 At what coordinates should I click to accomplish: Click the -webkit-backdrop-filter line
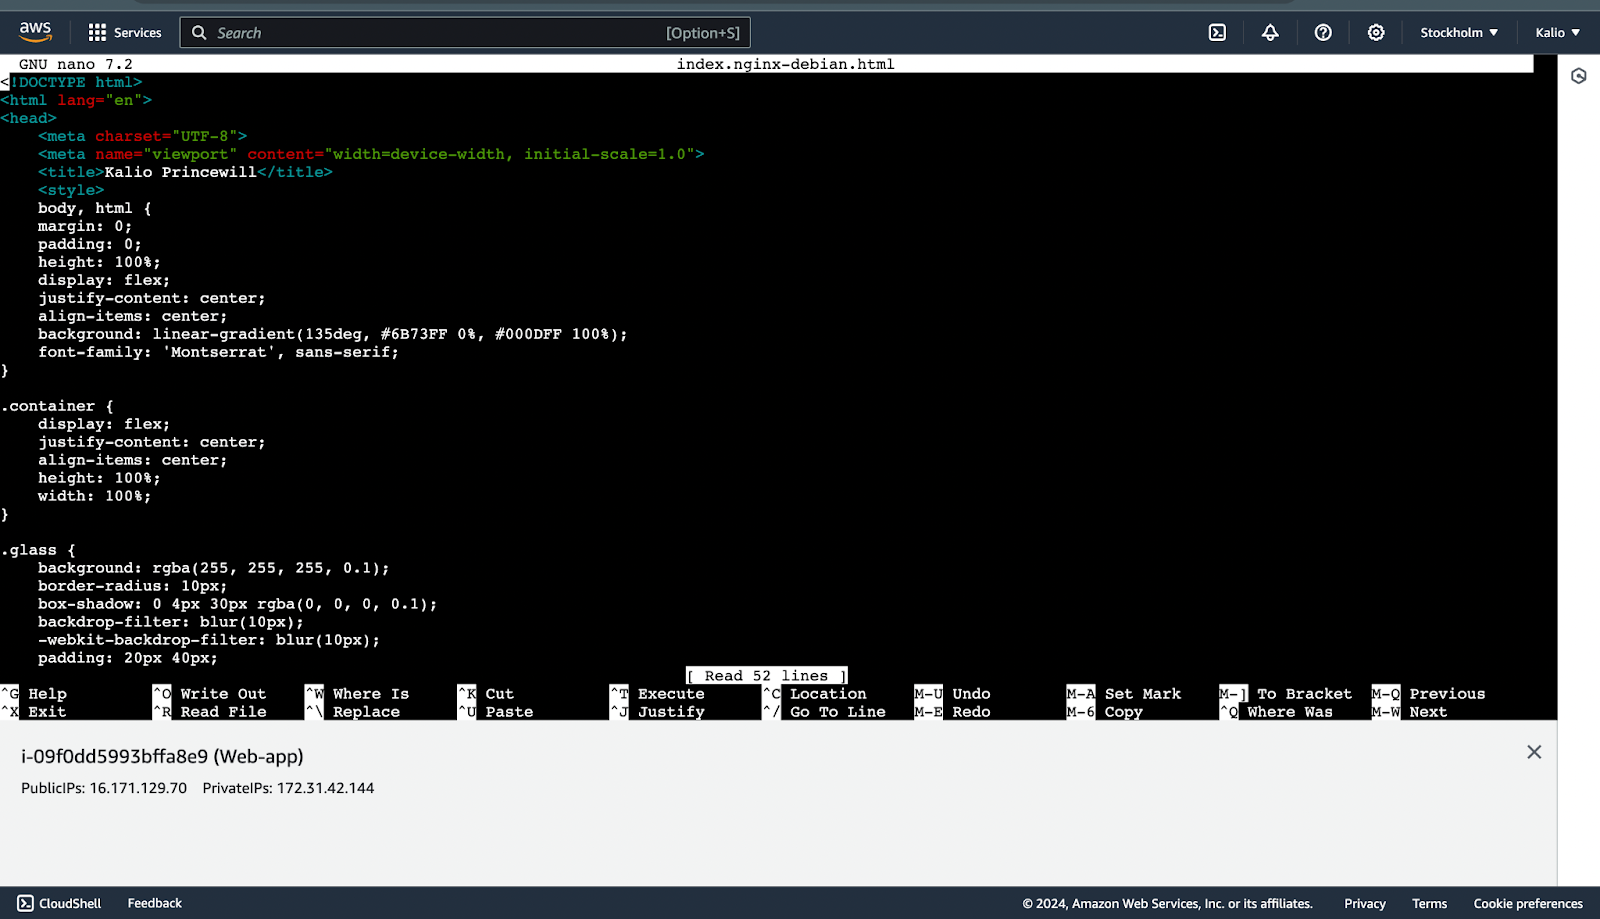click(209, 640)
